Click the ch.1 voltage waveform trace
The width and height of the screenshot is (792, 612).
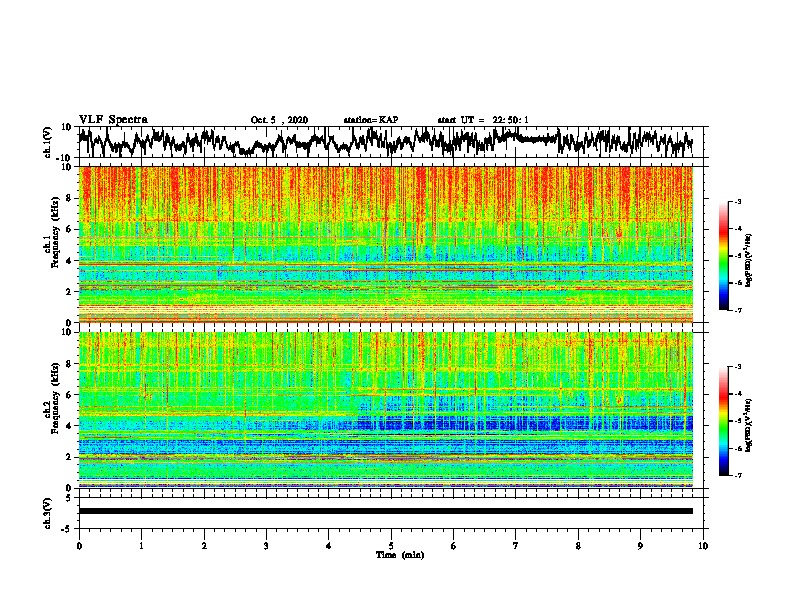coord(385,142)
